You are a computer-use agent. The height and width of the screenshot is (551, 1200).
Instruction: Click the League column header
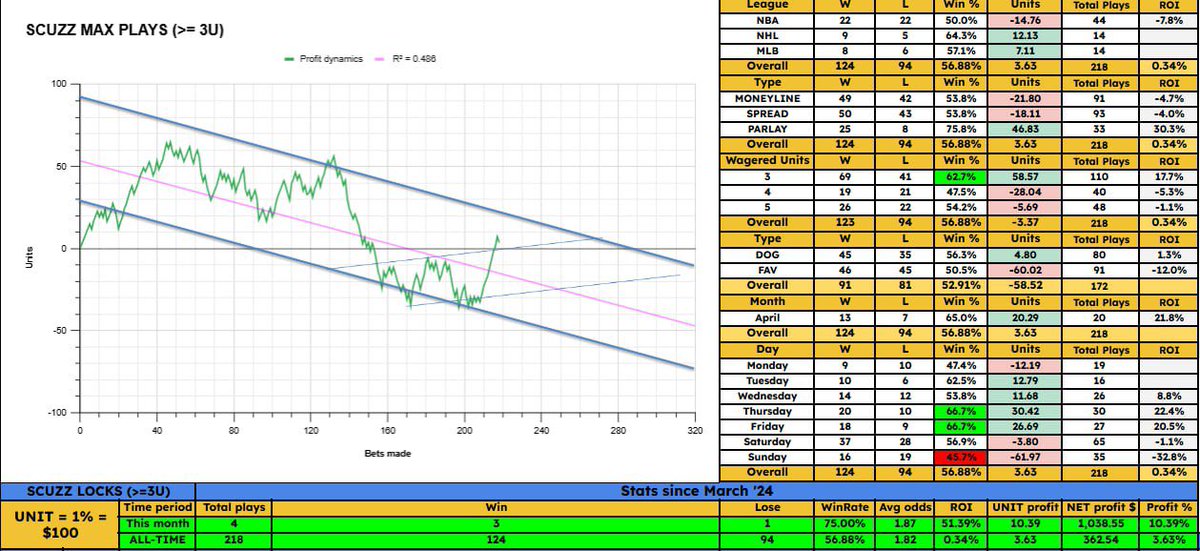pyautogui.click(x=768, y=5)
